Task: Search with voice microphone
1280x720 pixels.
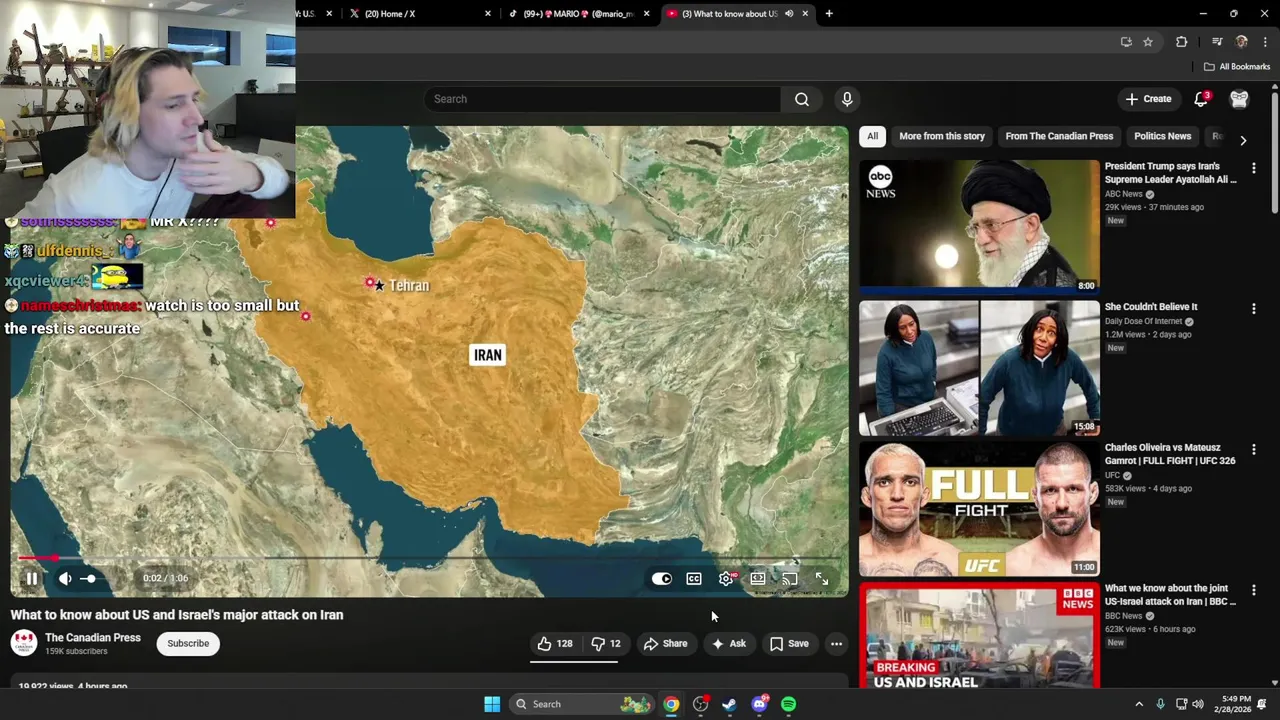Action: point(847,99)
